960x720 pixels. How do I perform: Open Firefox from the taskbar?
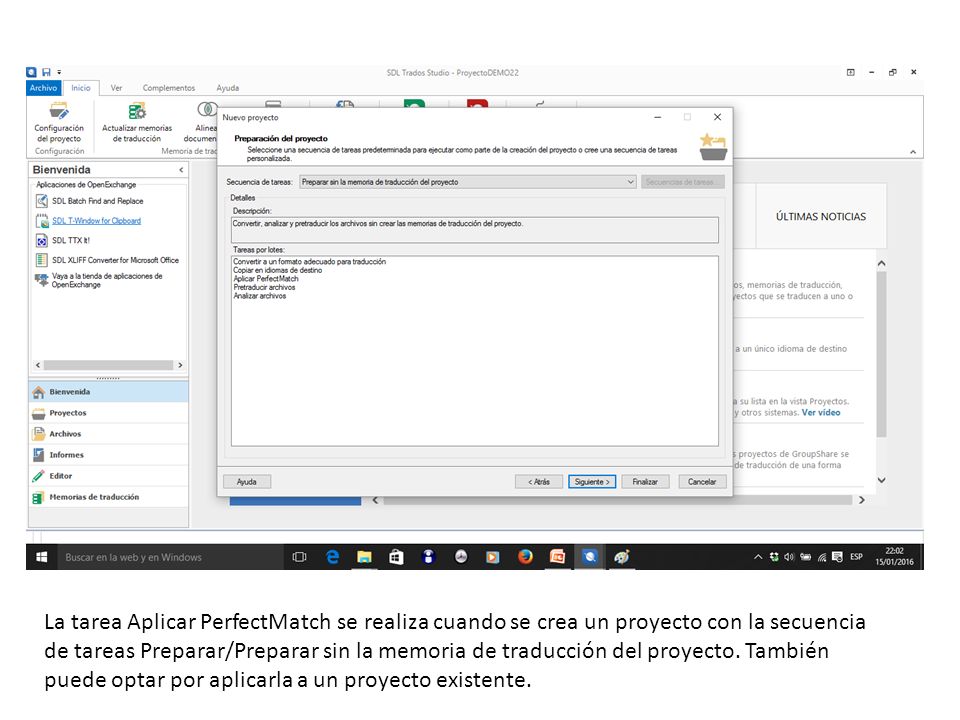click(525, 557)
